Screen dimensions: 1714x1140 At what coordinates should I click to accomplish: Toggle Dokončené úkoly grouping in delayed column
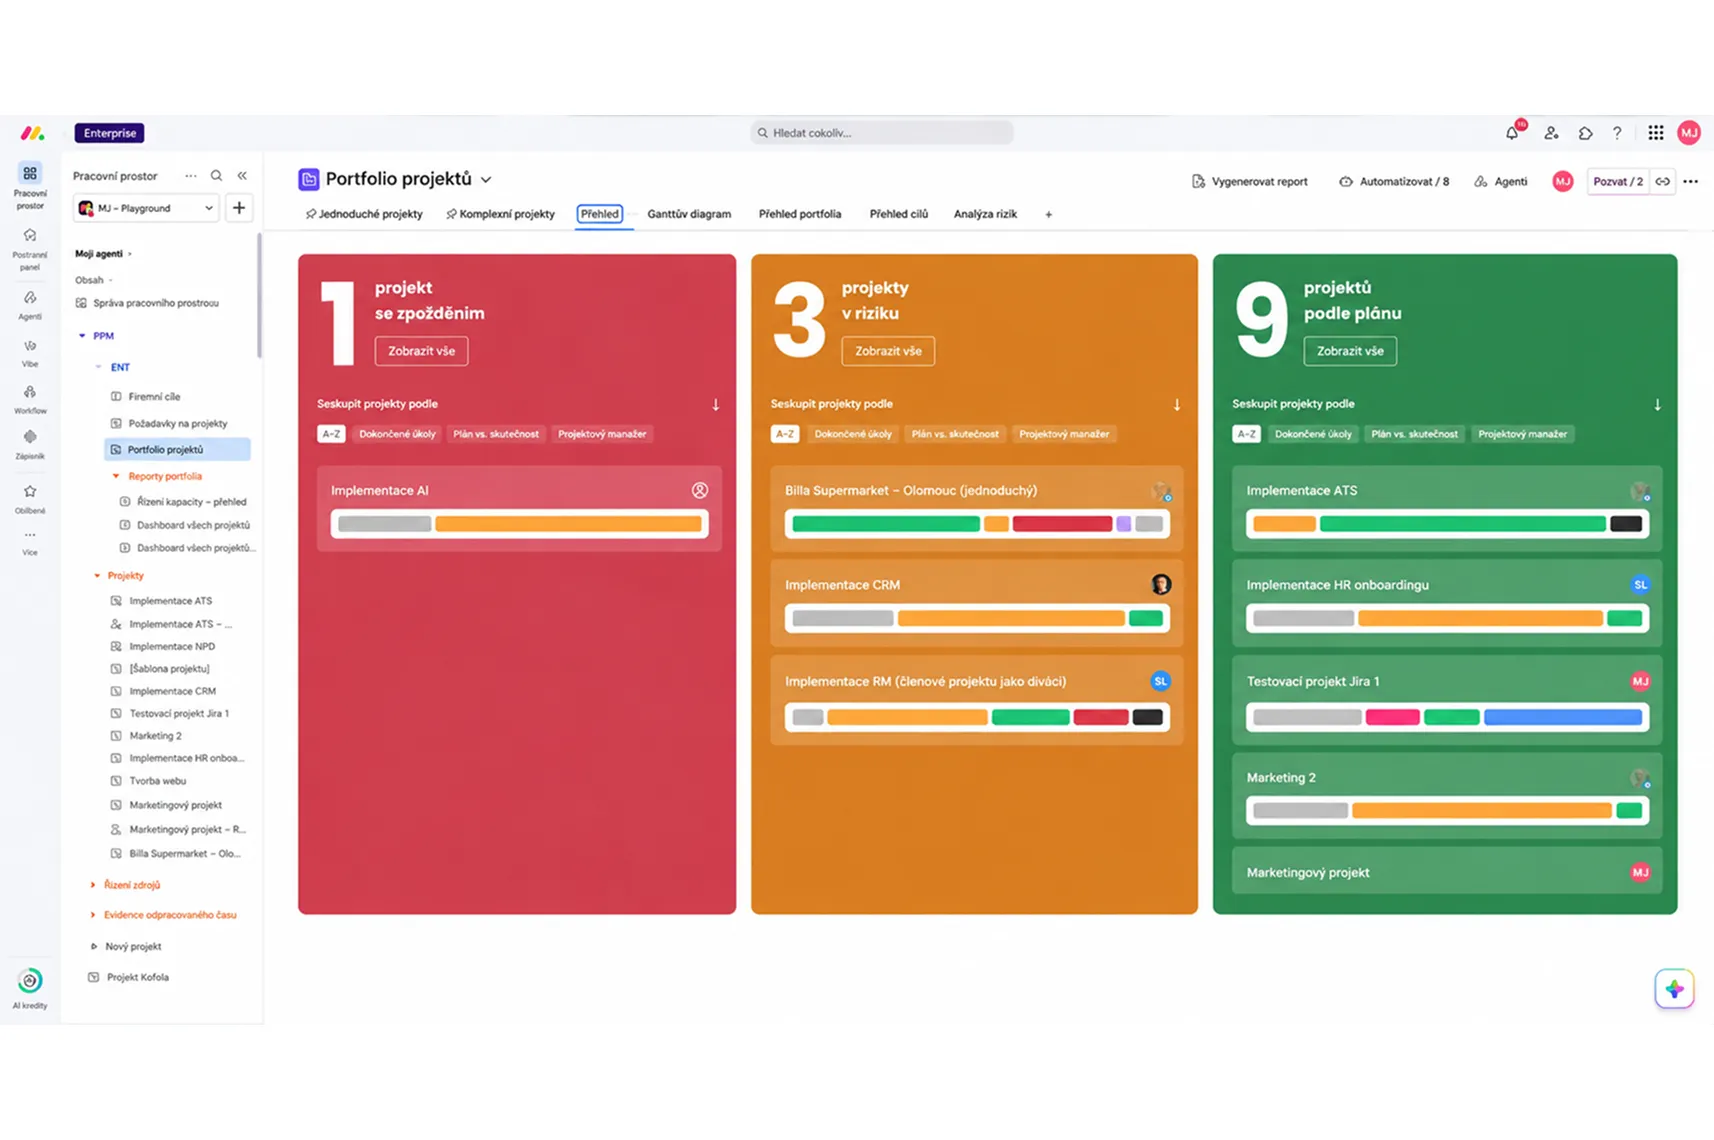click(397, 434)
